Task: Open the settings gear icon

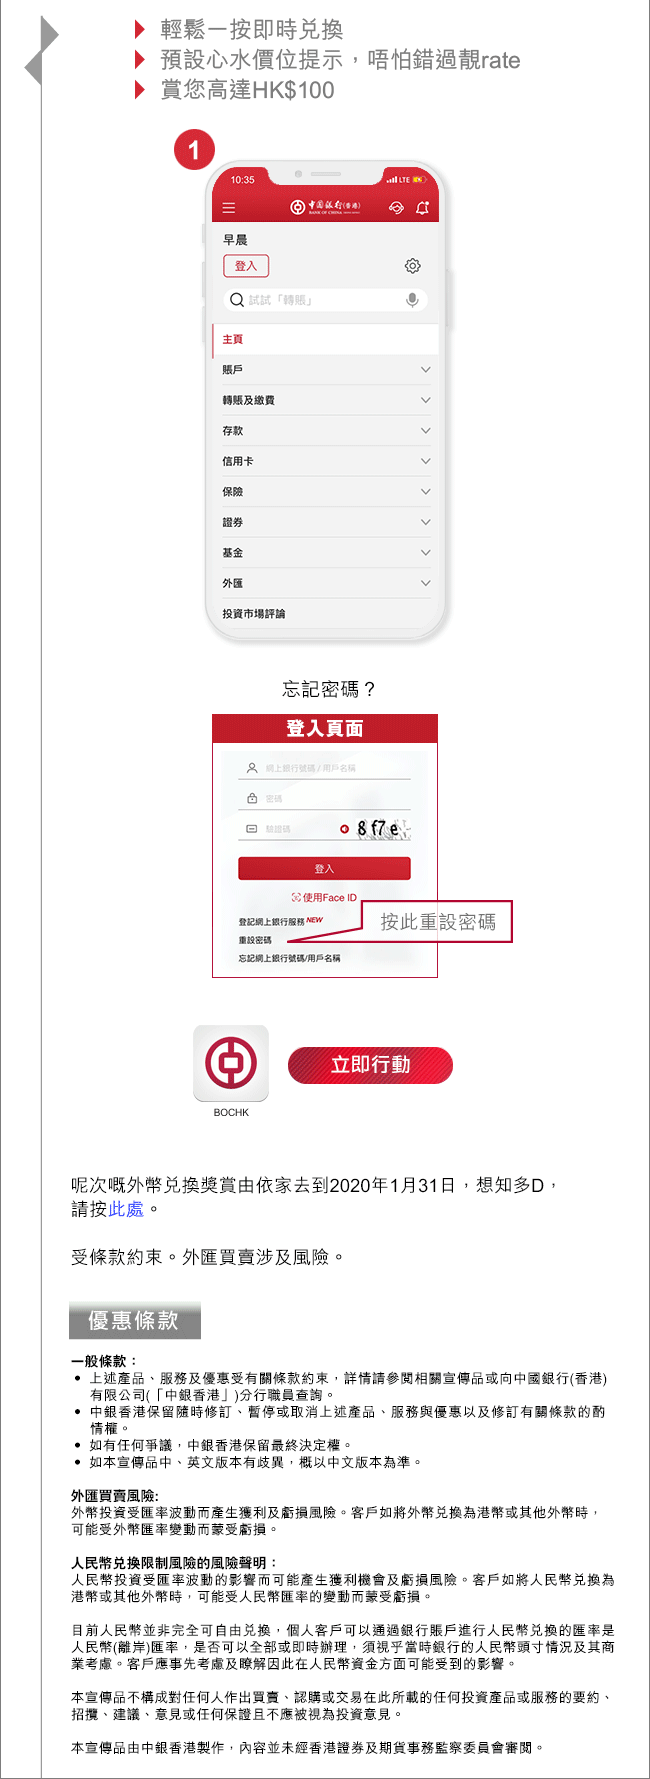Action: tap(412, 266)
